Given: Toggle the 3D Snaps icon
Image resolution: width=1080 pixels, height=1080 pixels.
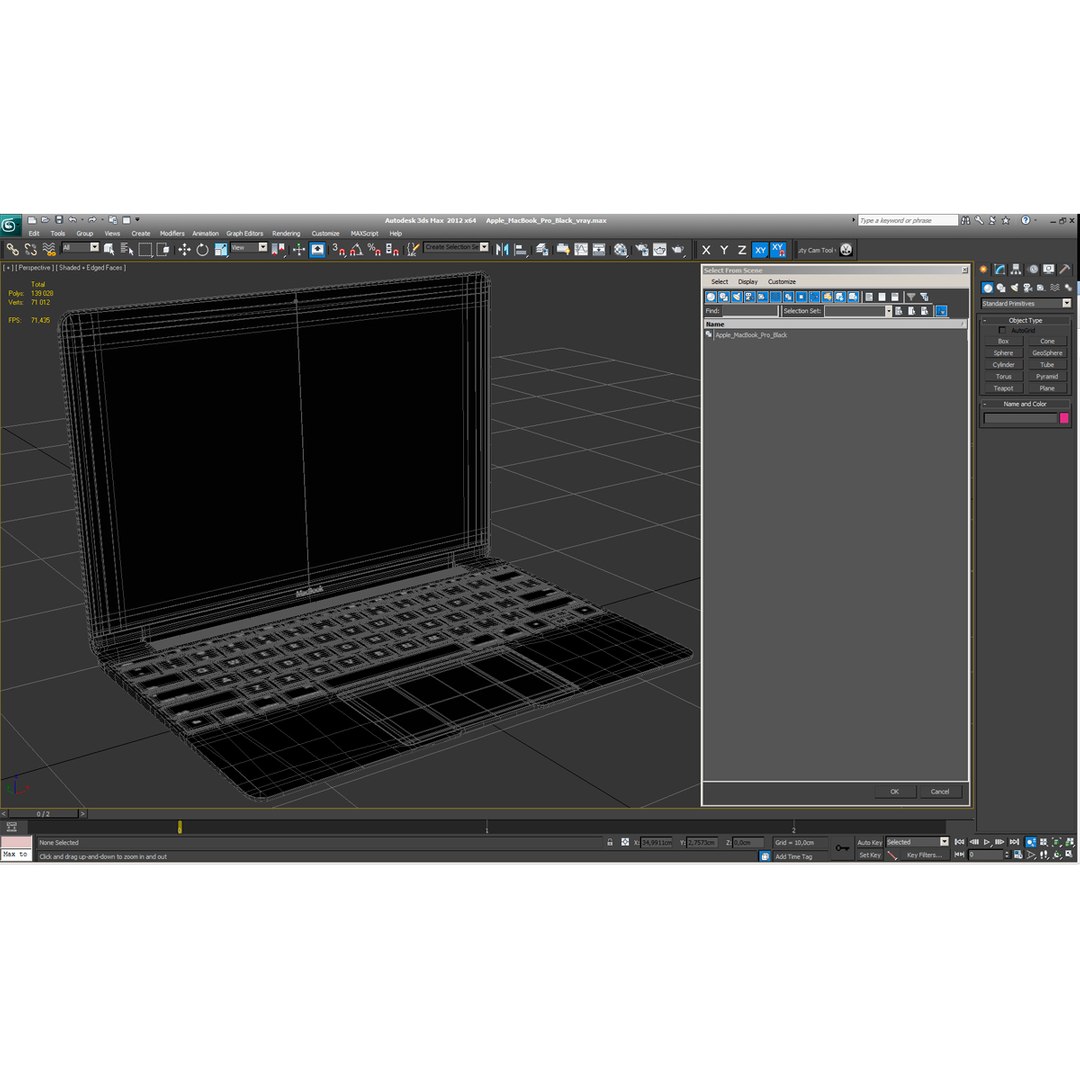Looking at the screenshot, I should coord(338,249).
